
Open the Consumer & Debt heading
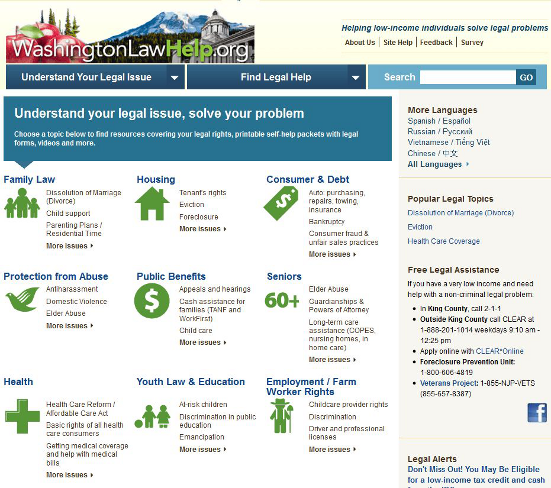point(307,180)
